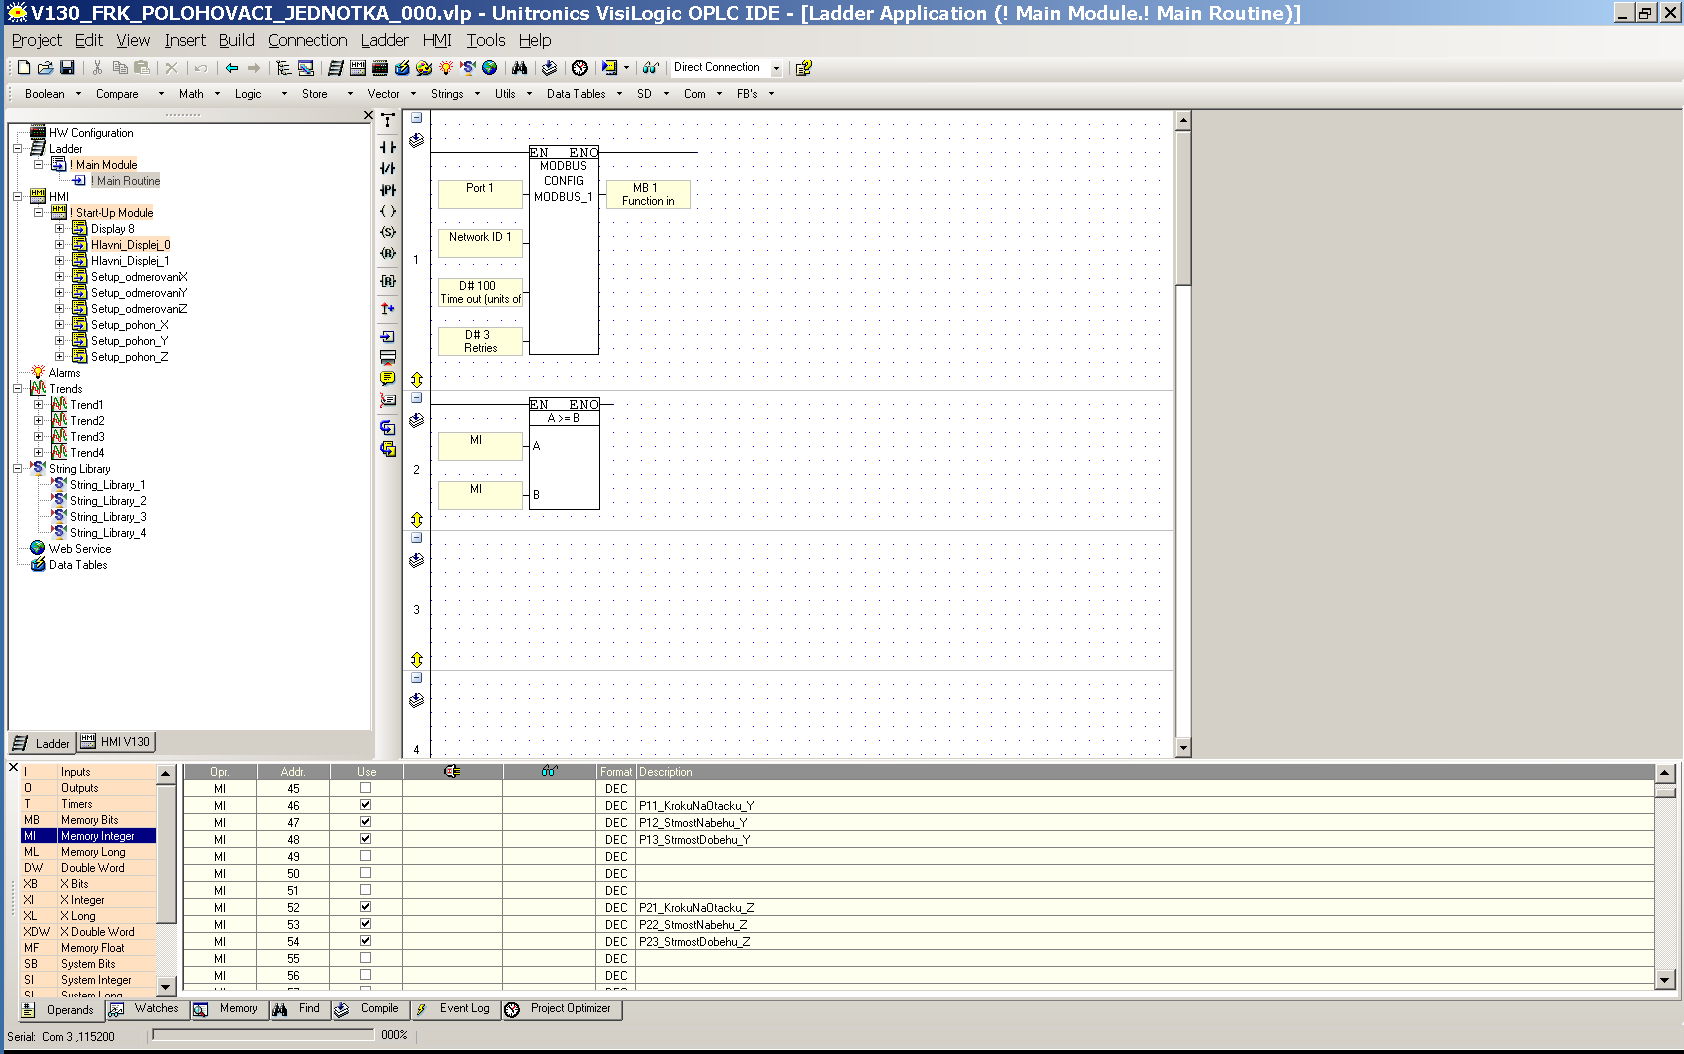The image size is (1684, 1054).
Task: Insert a direct contact element
Action: coord(388,147)
